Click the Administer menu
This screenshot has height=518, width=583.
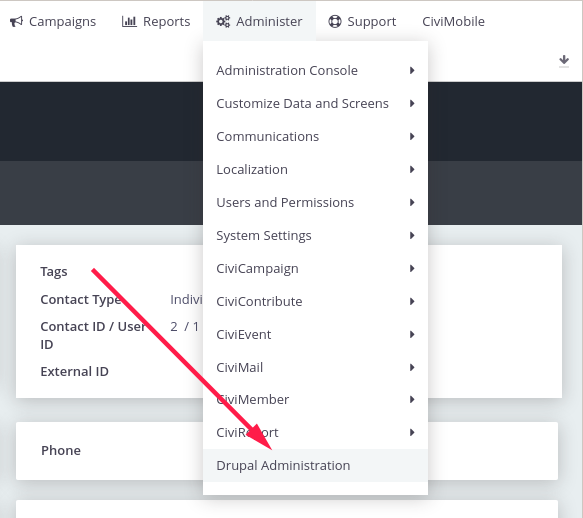[259, 22]
